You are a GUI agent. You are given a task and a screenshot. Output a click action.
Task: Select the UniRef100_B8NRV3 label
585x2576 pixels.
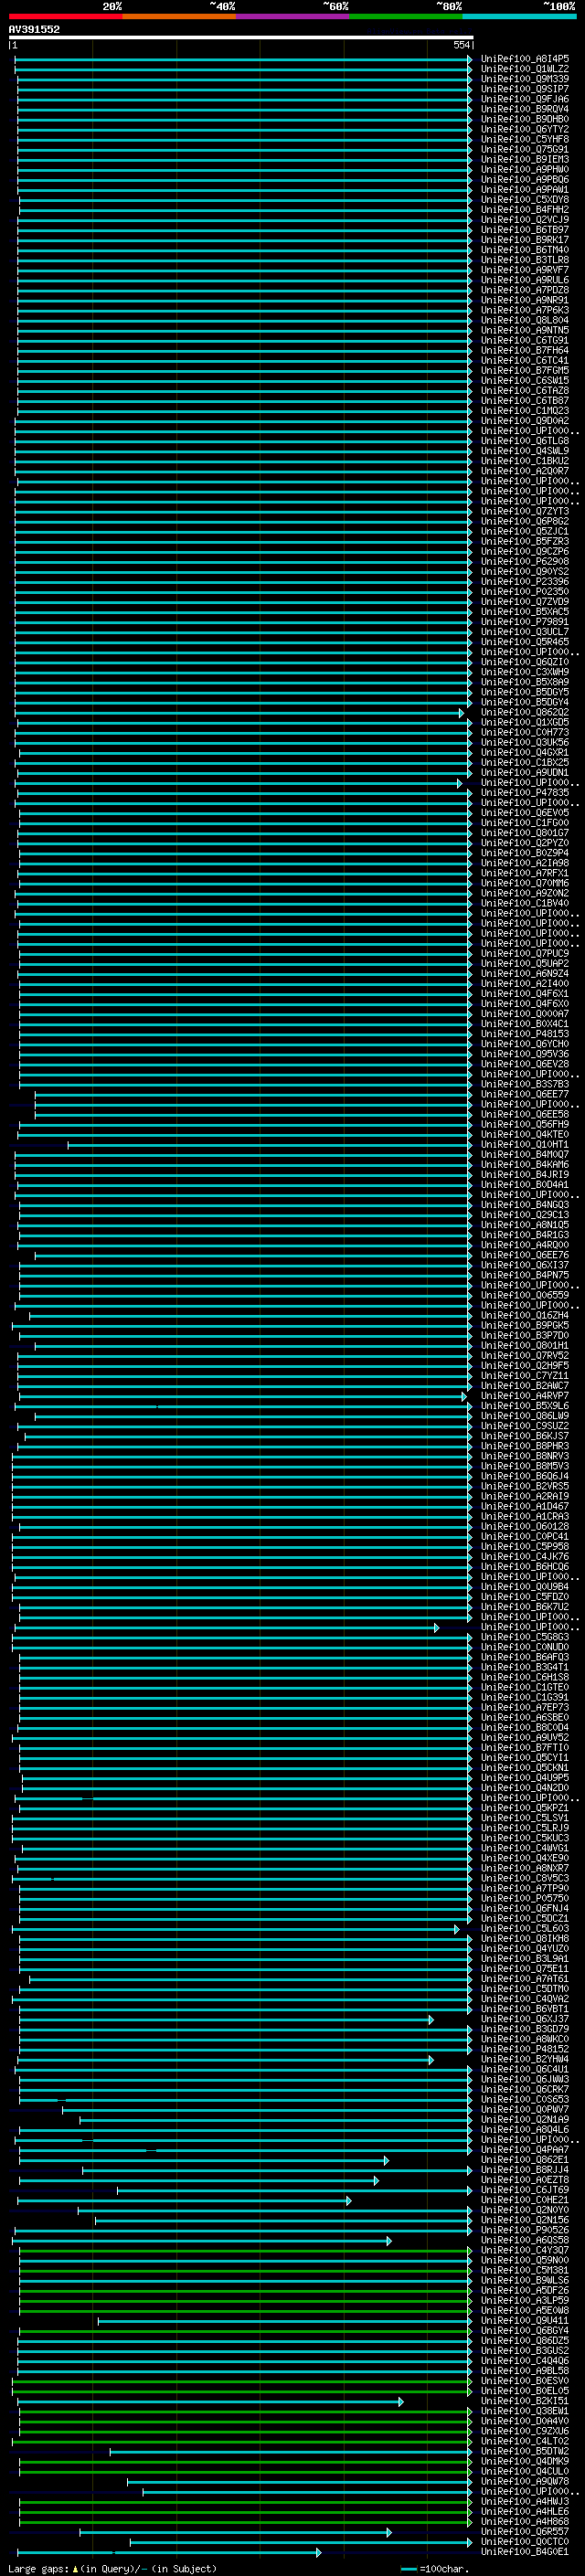525,1456
